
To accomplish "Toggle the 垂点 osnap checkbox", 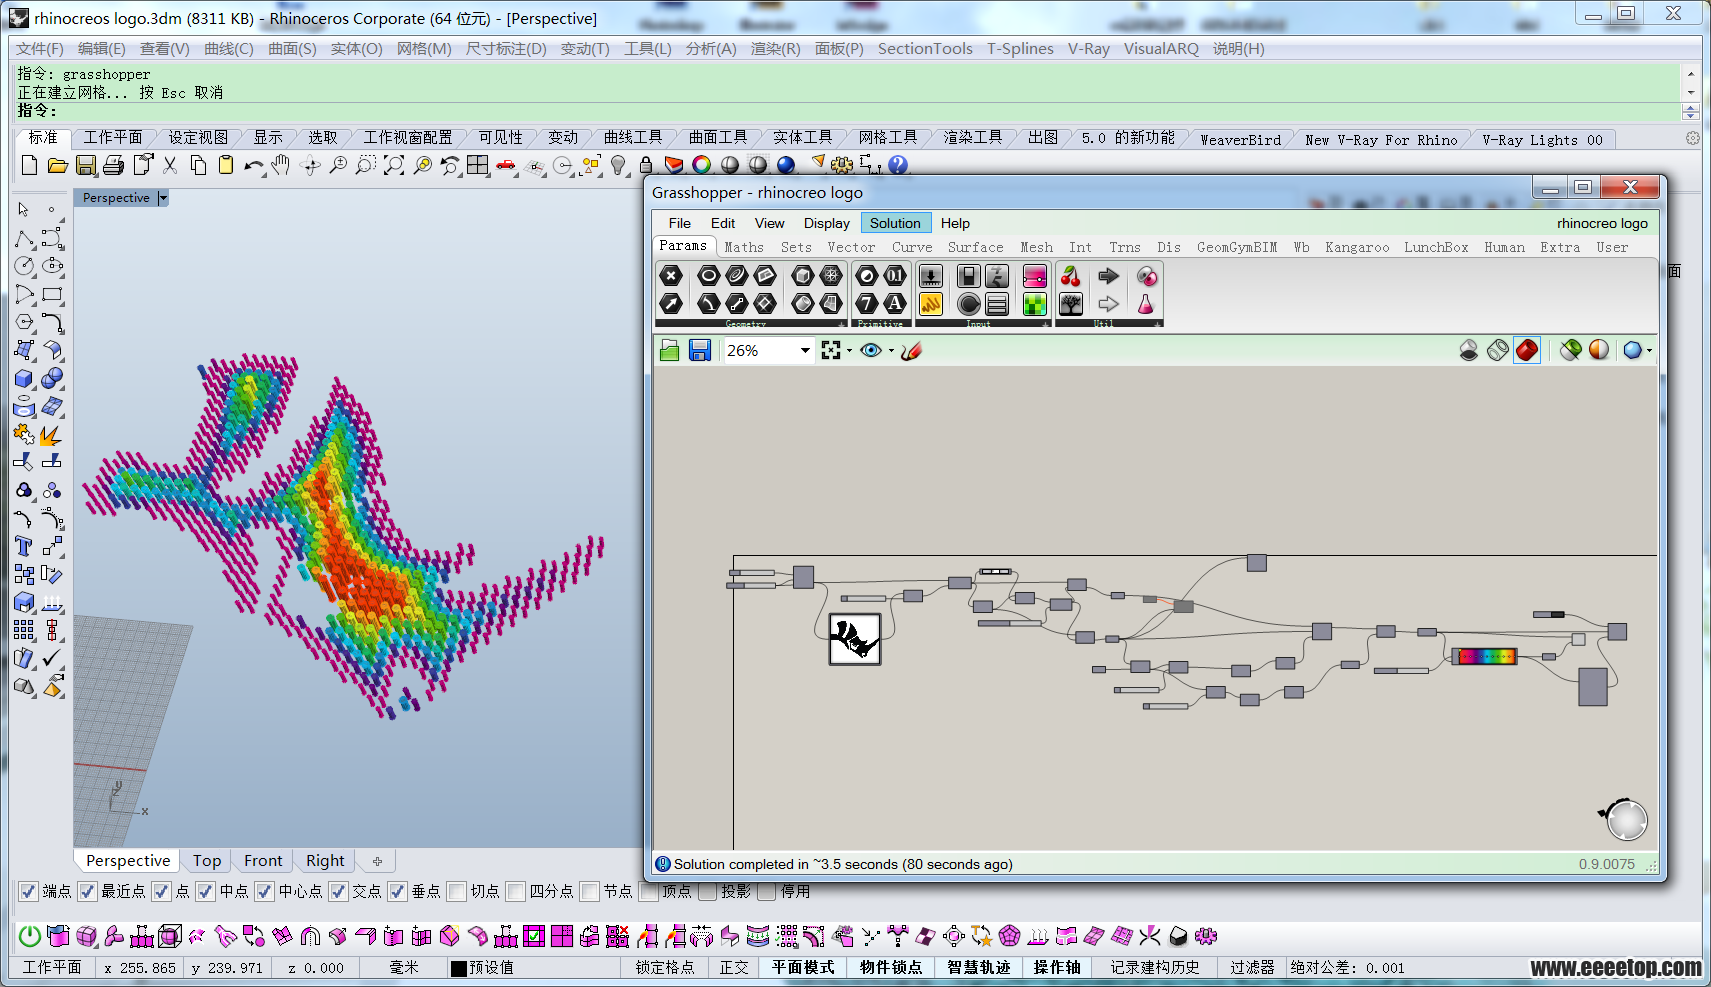I will 398,891.
